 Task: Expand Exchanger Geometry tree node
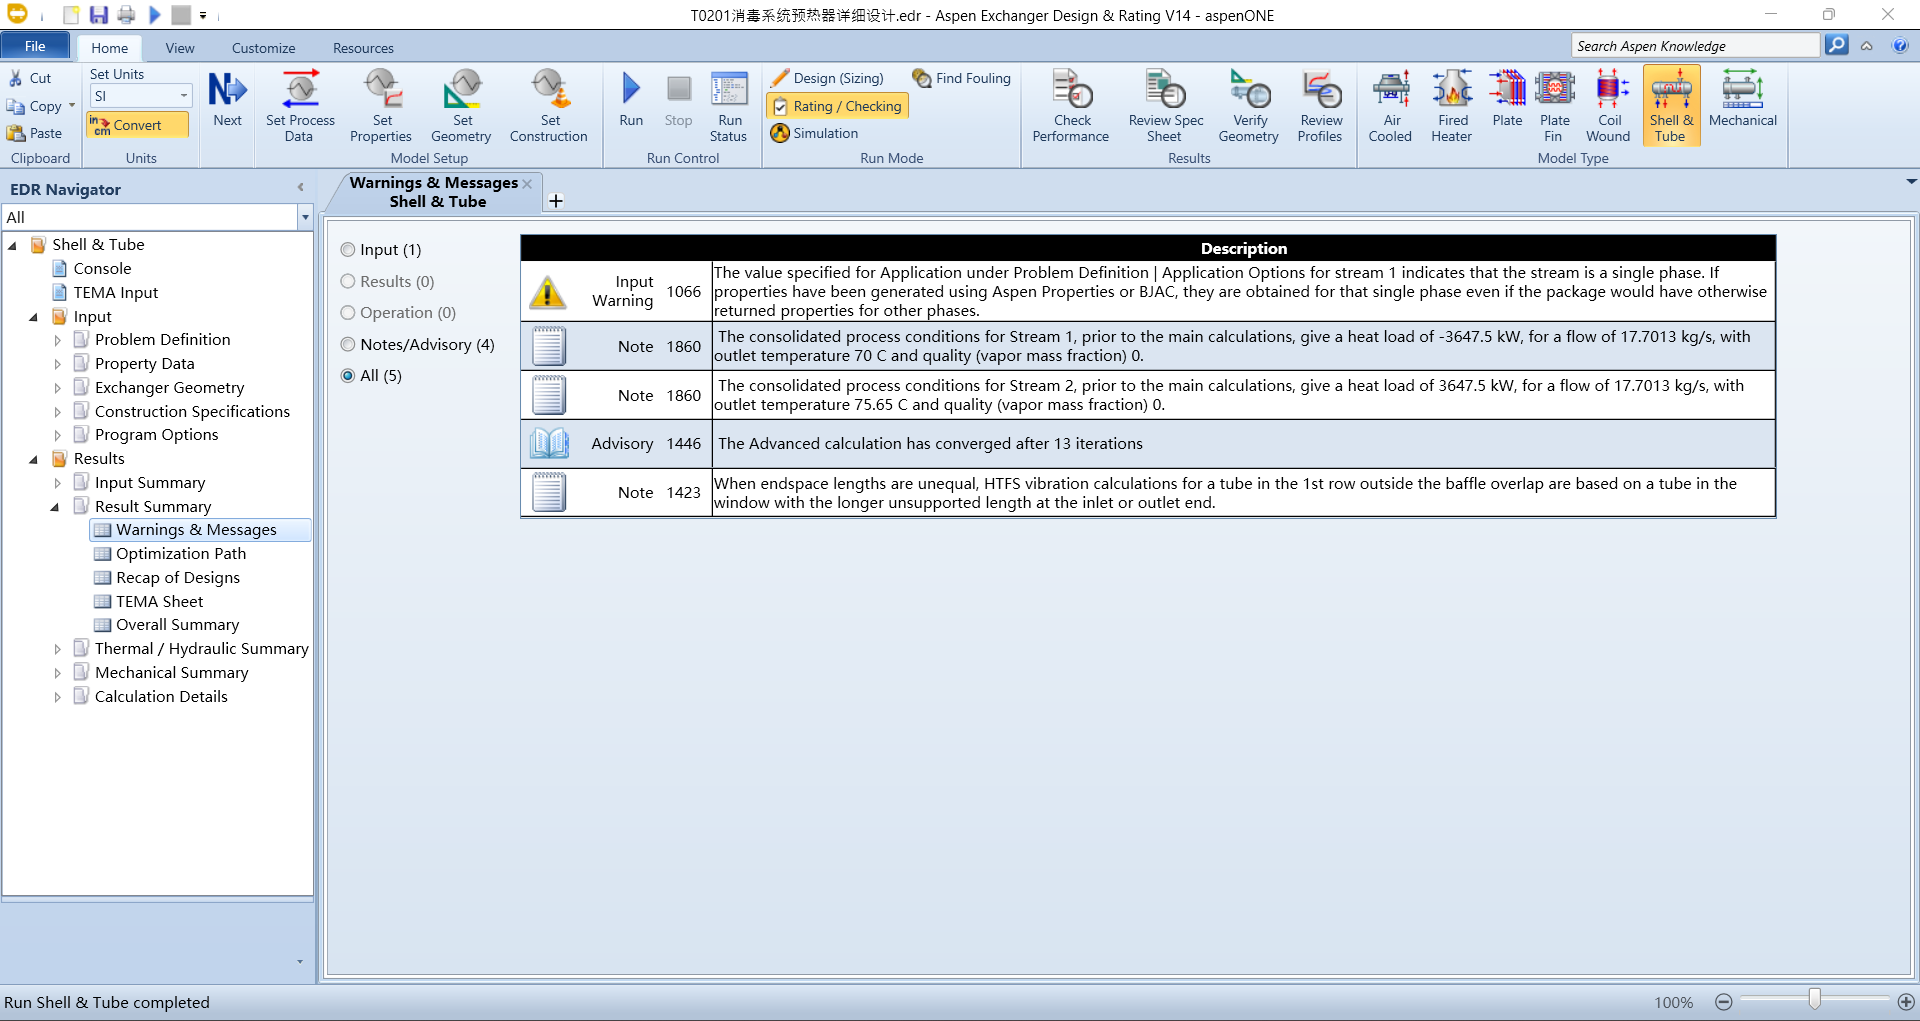coord(57,388)
